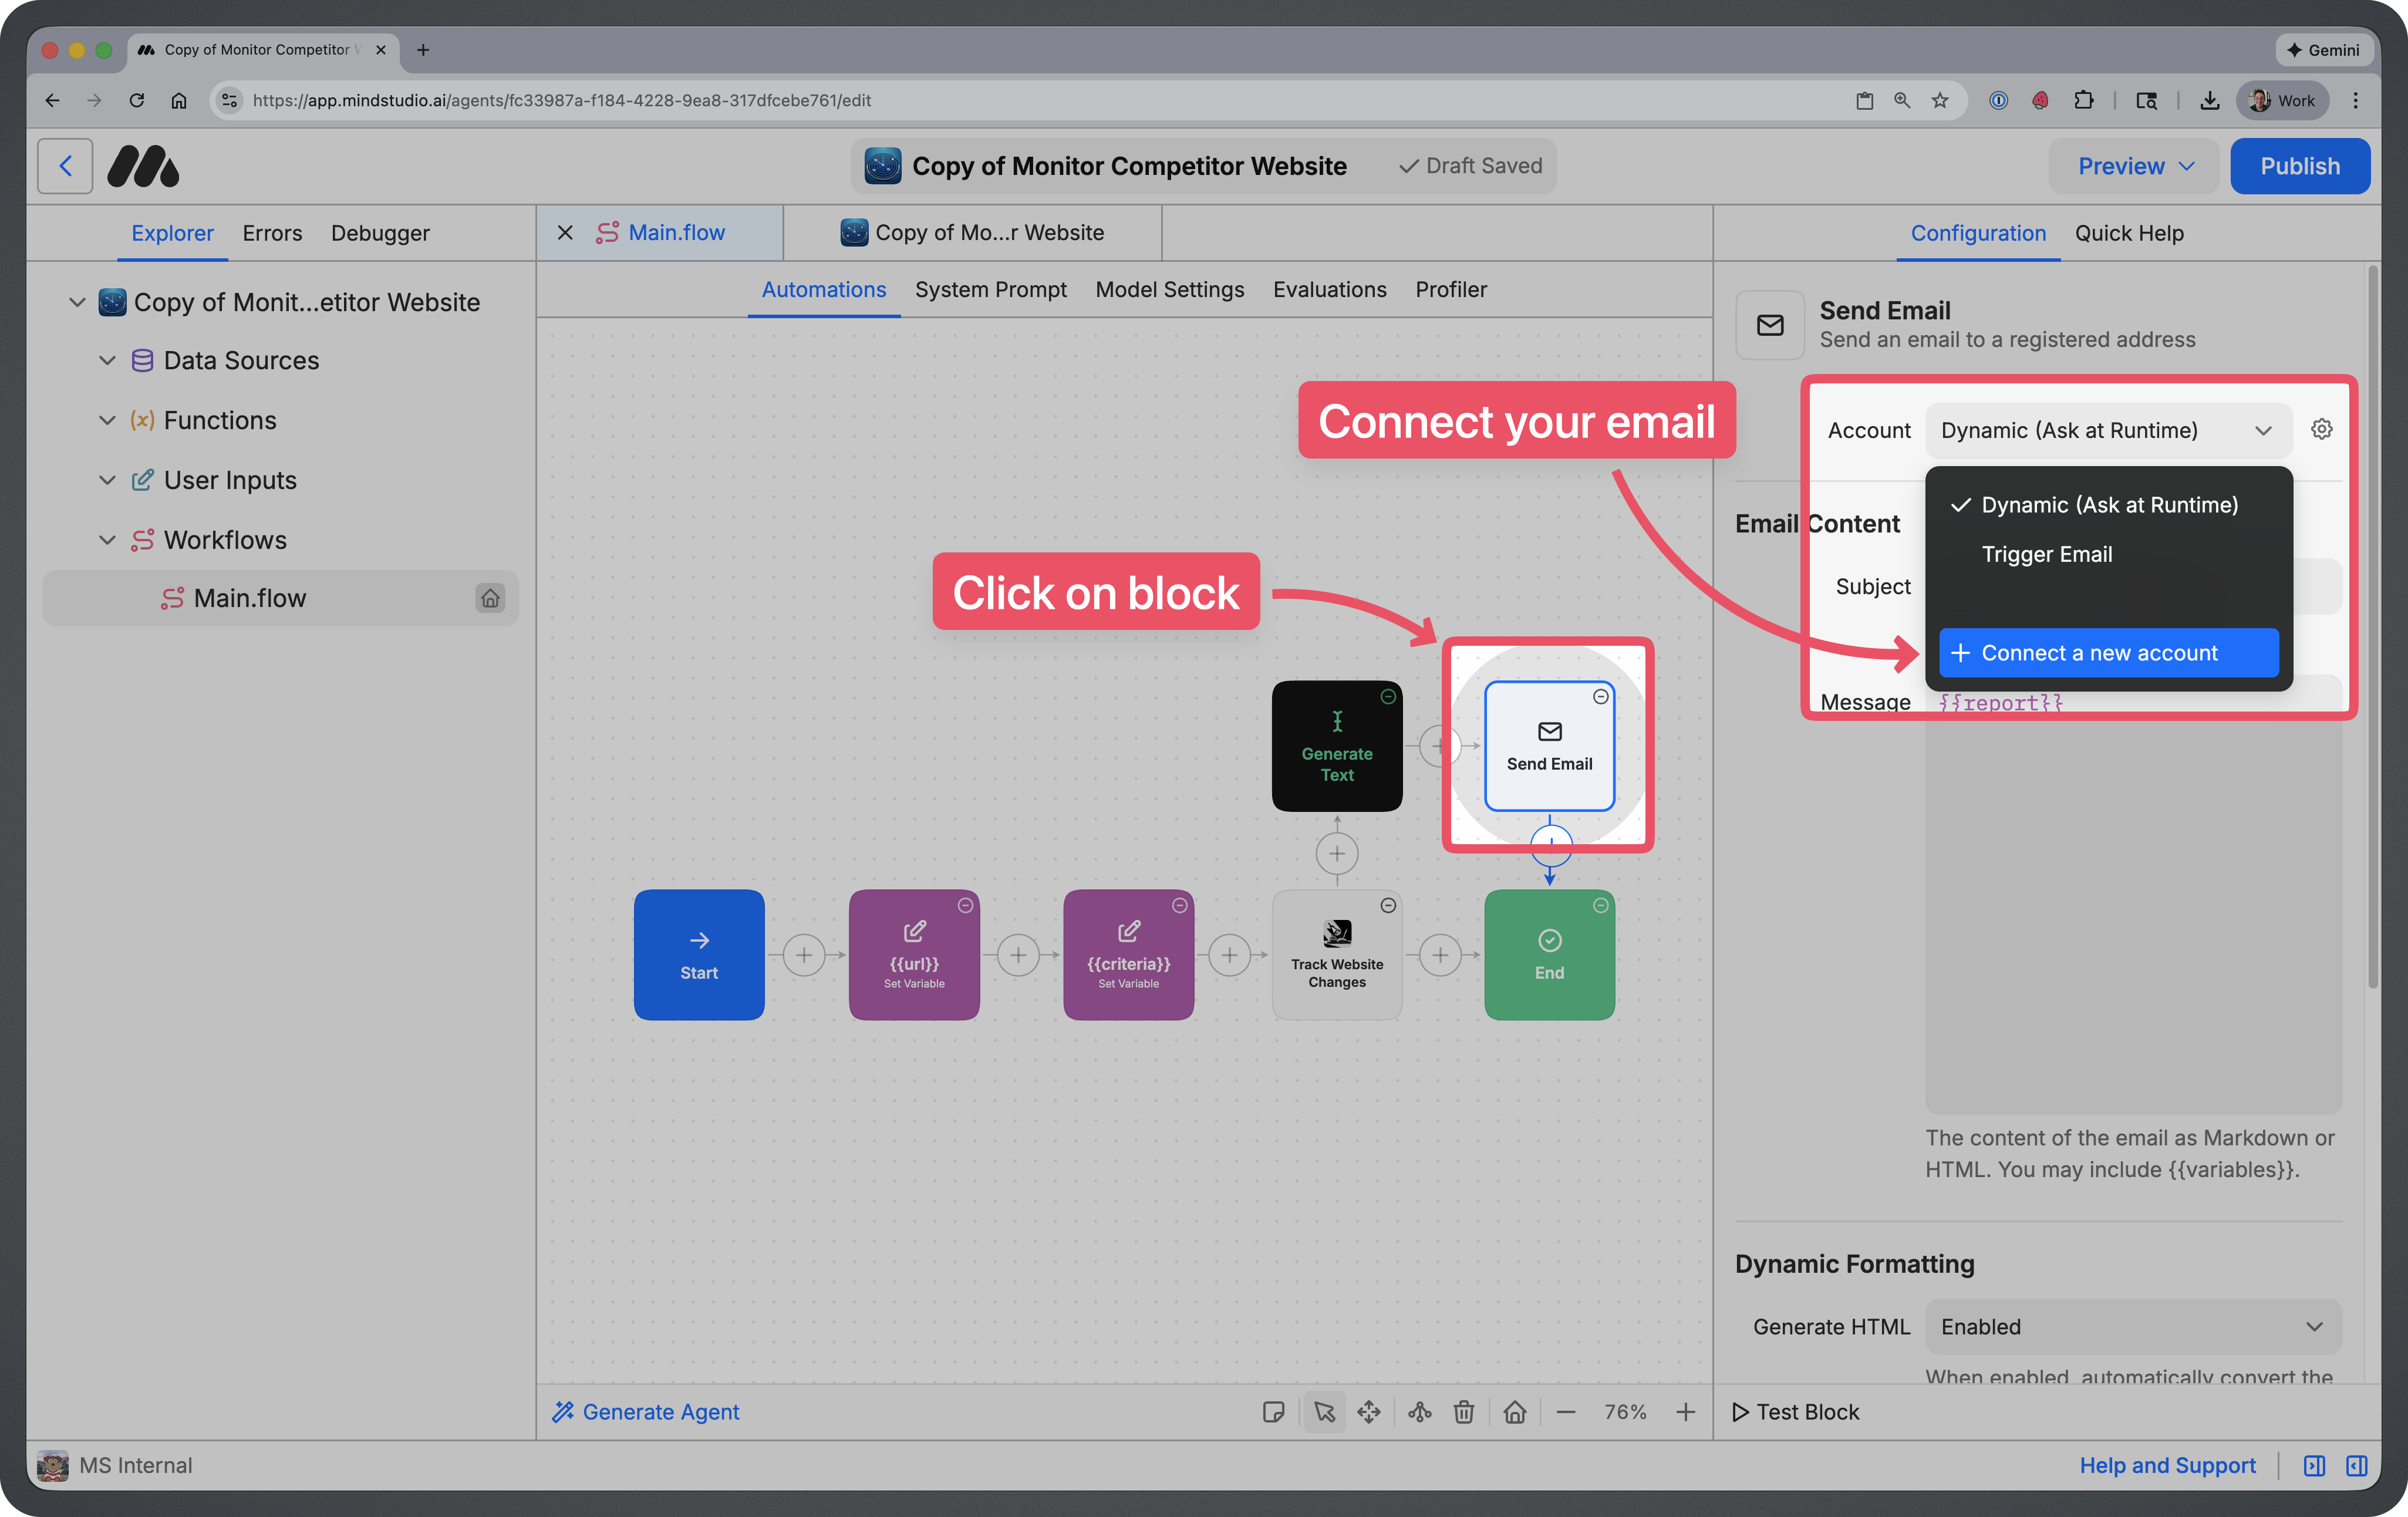Zoom in with the plus control
Image resolution: width=2408 pixels, height=1517 pixels.
1686,1412
